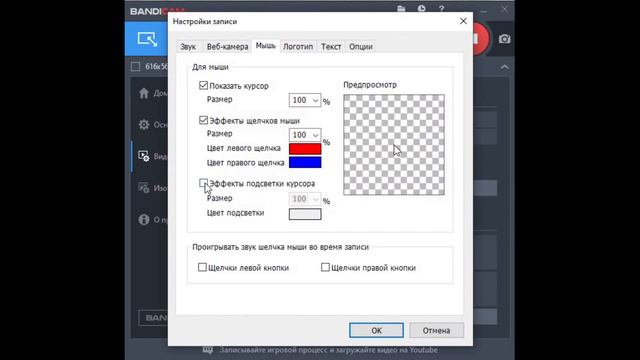
Task: Open the Bandicam home section icon
Action: (x=144, y=93)
